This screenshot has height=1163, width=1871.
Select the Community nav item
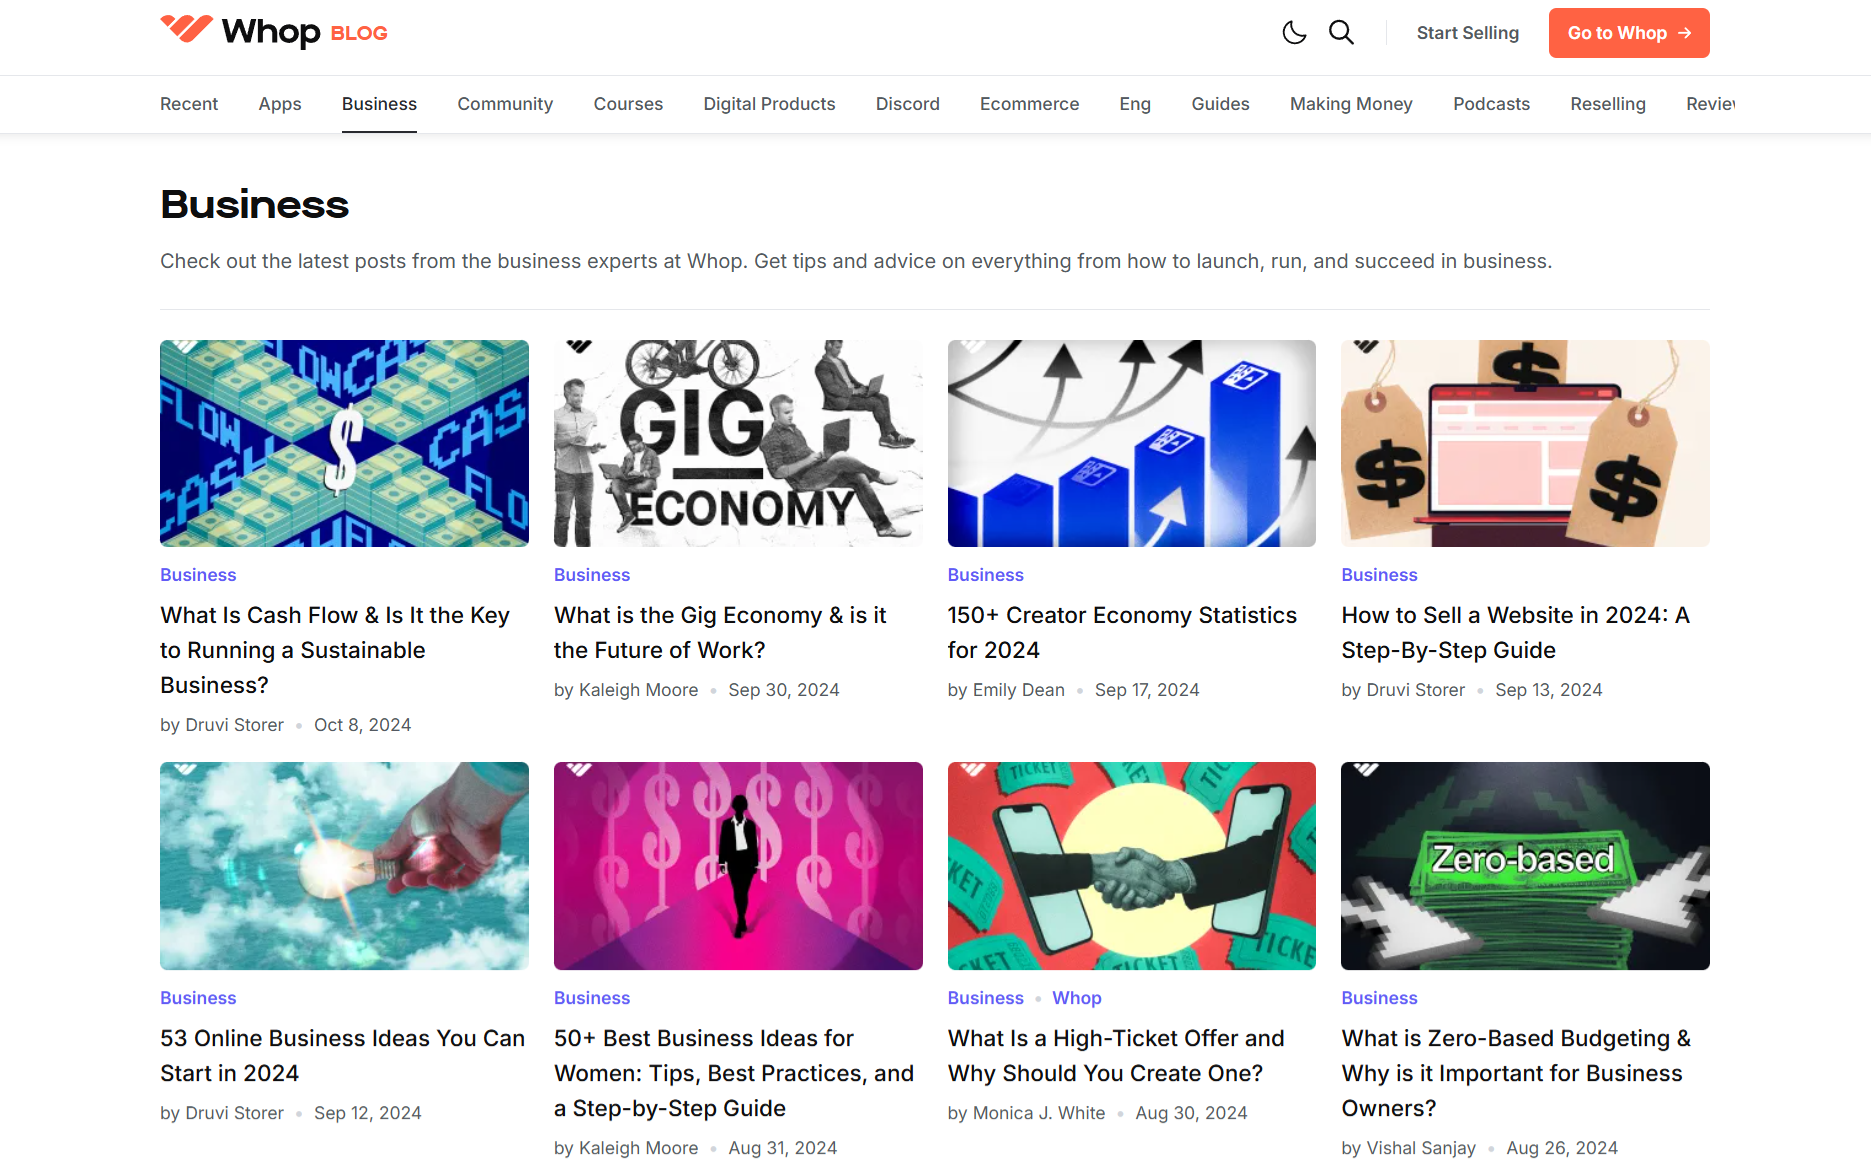(x=505, y=104)
